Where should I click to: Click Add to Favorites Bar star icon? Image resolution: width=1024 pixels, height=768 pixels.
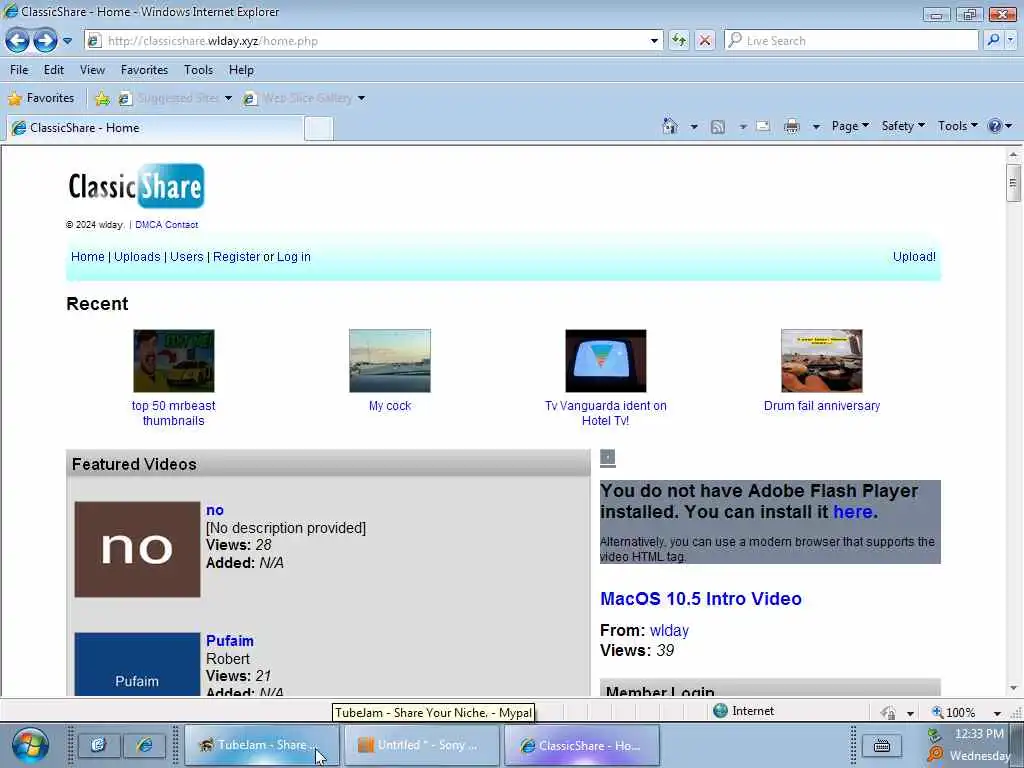[x=102, y=99]
